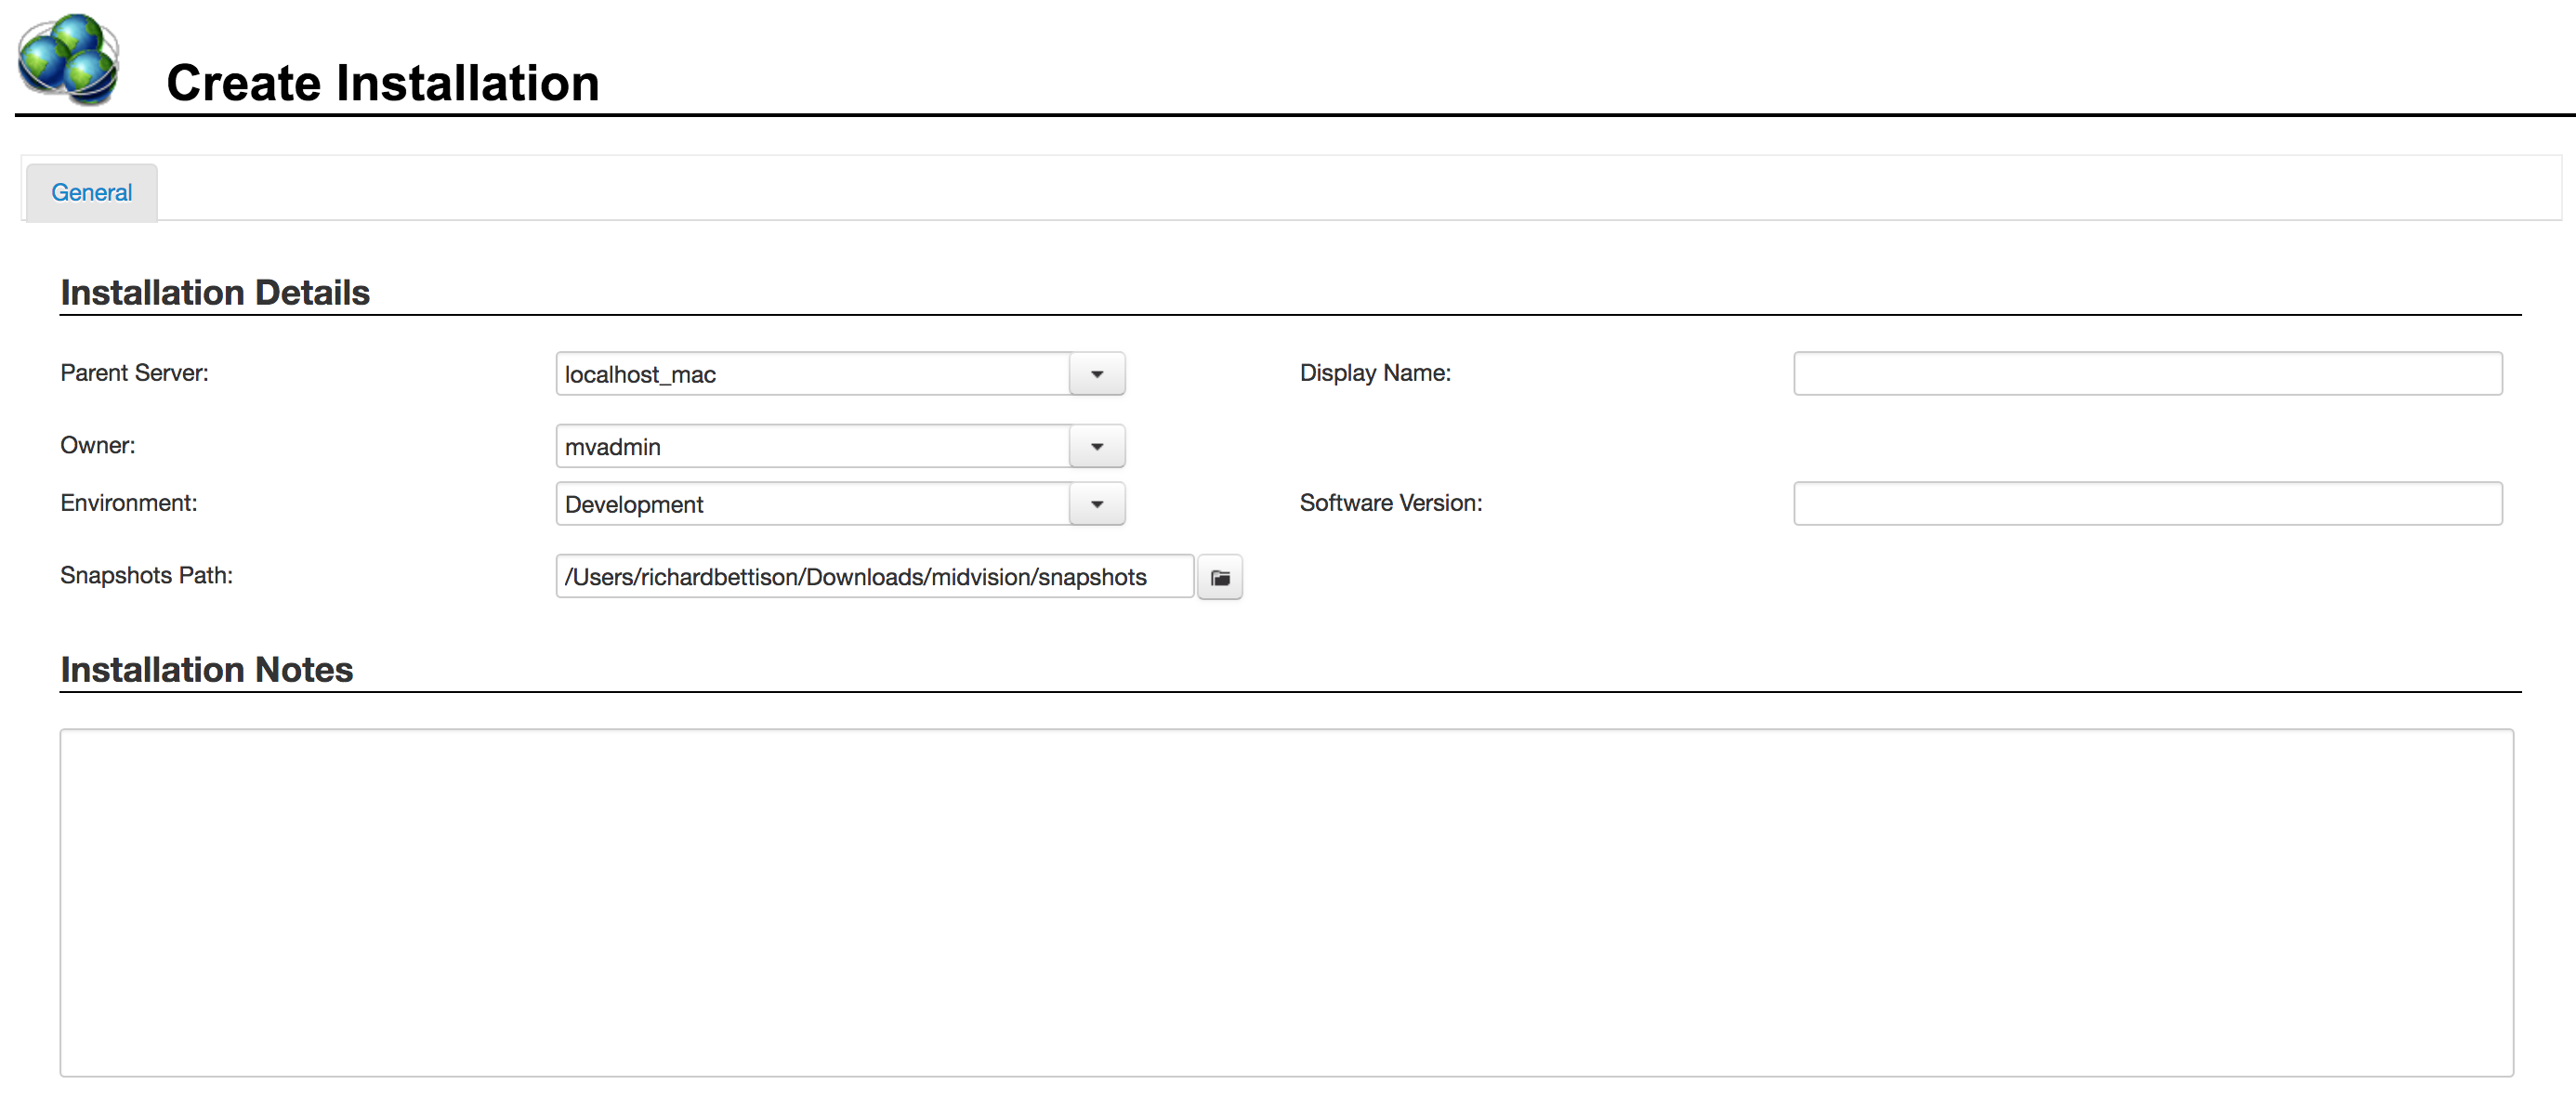Select the mvadmin Owner field
2576x1111 pixels.
pyautogui.click(x=813, y=446)
